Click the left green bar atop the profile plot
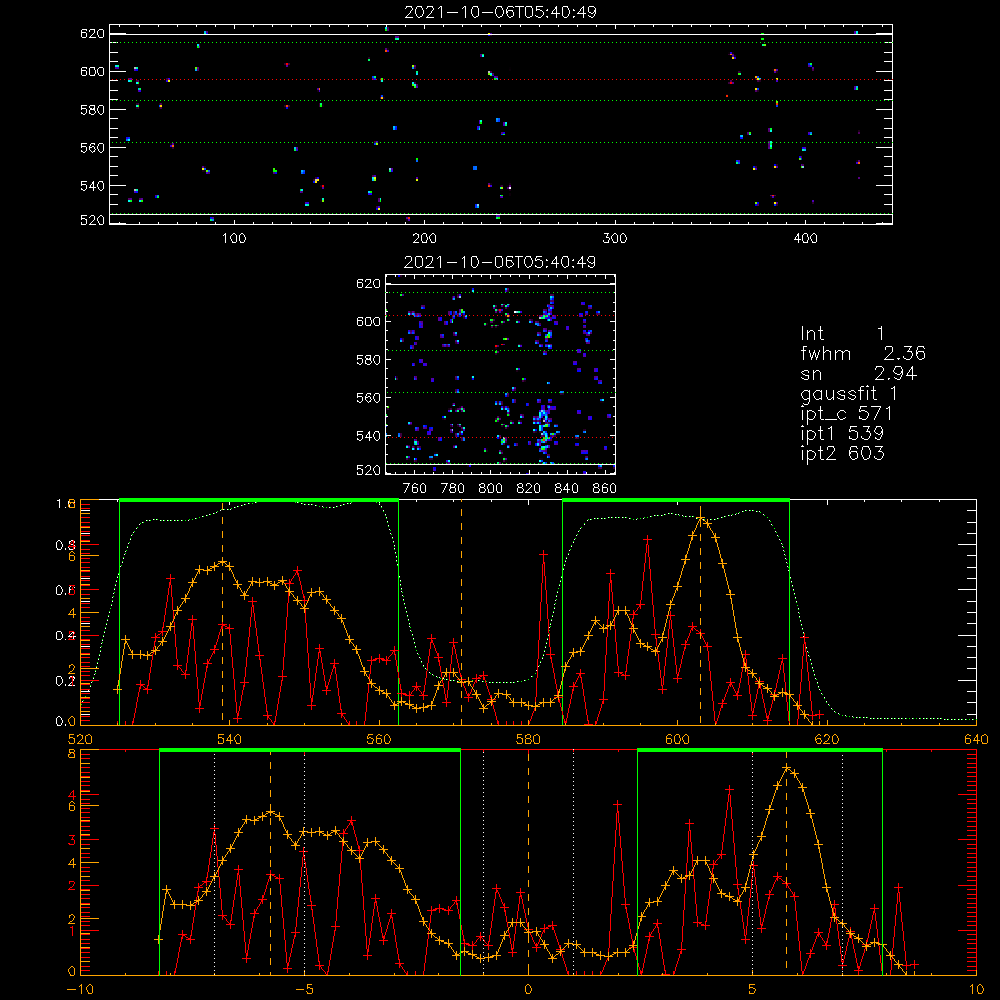The image size is (1000, 1000). coord(259,500)
